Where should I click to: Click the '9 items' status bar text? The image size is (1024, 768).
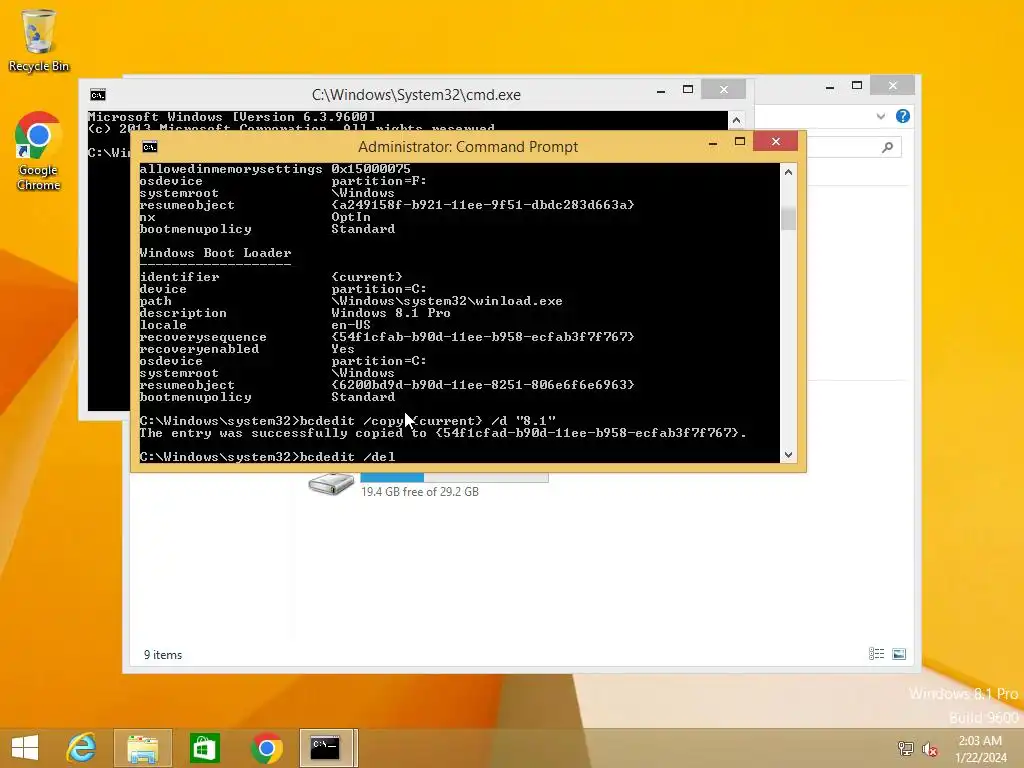(163, 655)
